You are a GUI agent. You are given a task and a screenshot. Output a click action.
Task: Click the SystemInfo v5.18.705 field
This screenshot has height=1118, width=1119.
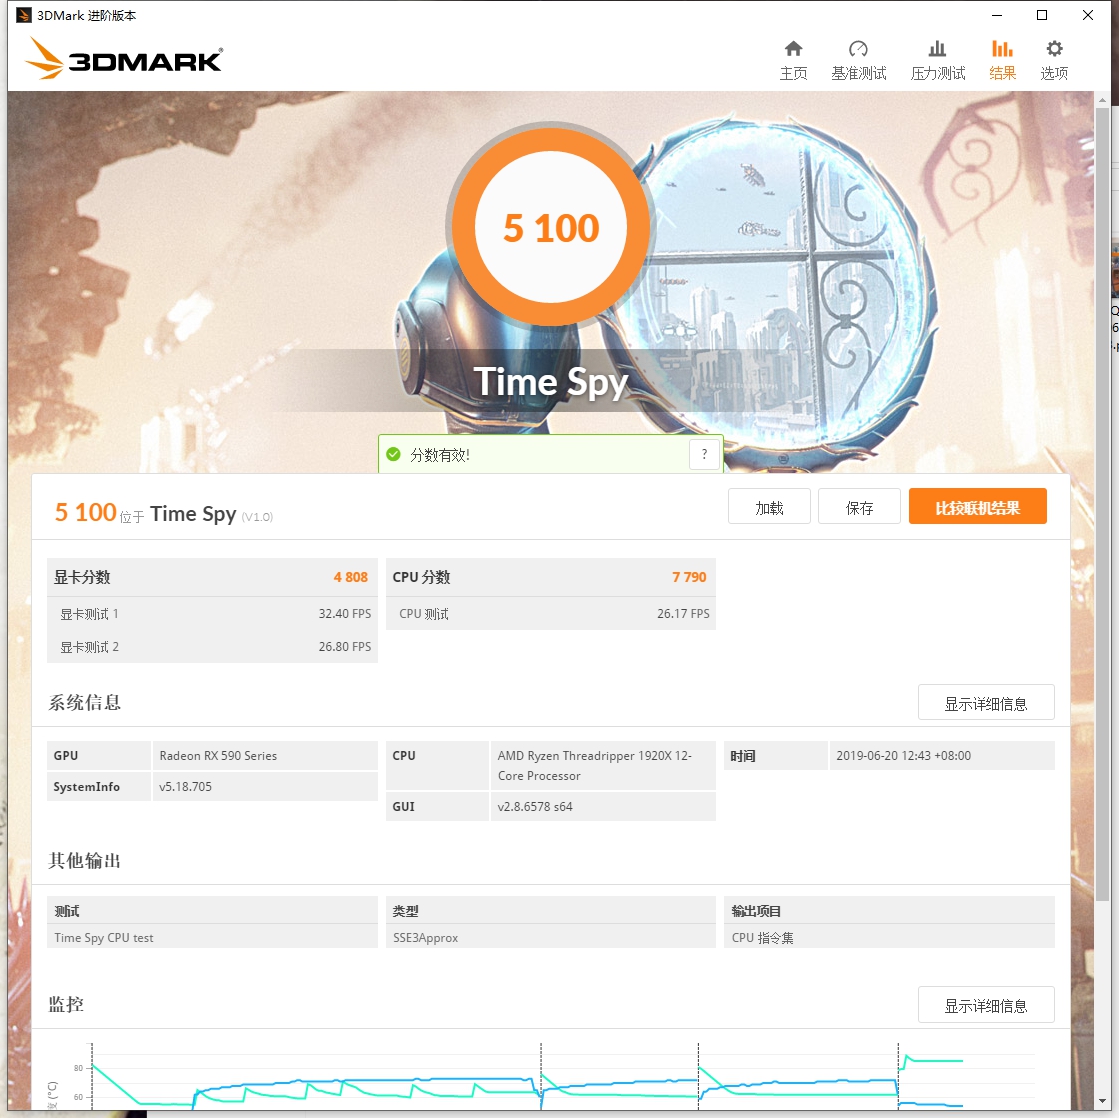pyautogui.click(x=190, y=787)
